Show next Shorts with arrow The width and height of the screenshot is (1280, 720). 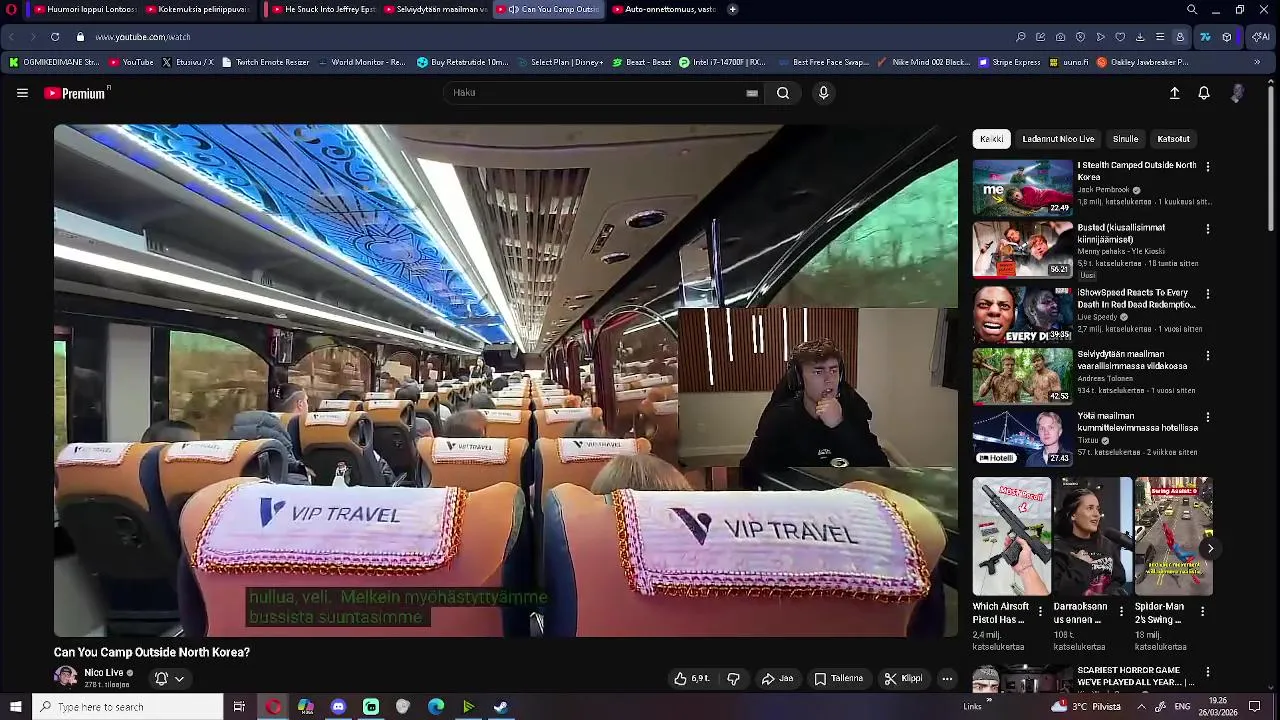[x=1210, y=548]
